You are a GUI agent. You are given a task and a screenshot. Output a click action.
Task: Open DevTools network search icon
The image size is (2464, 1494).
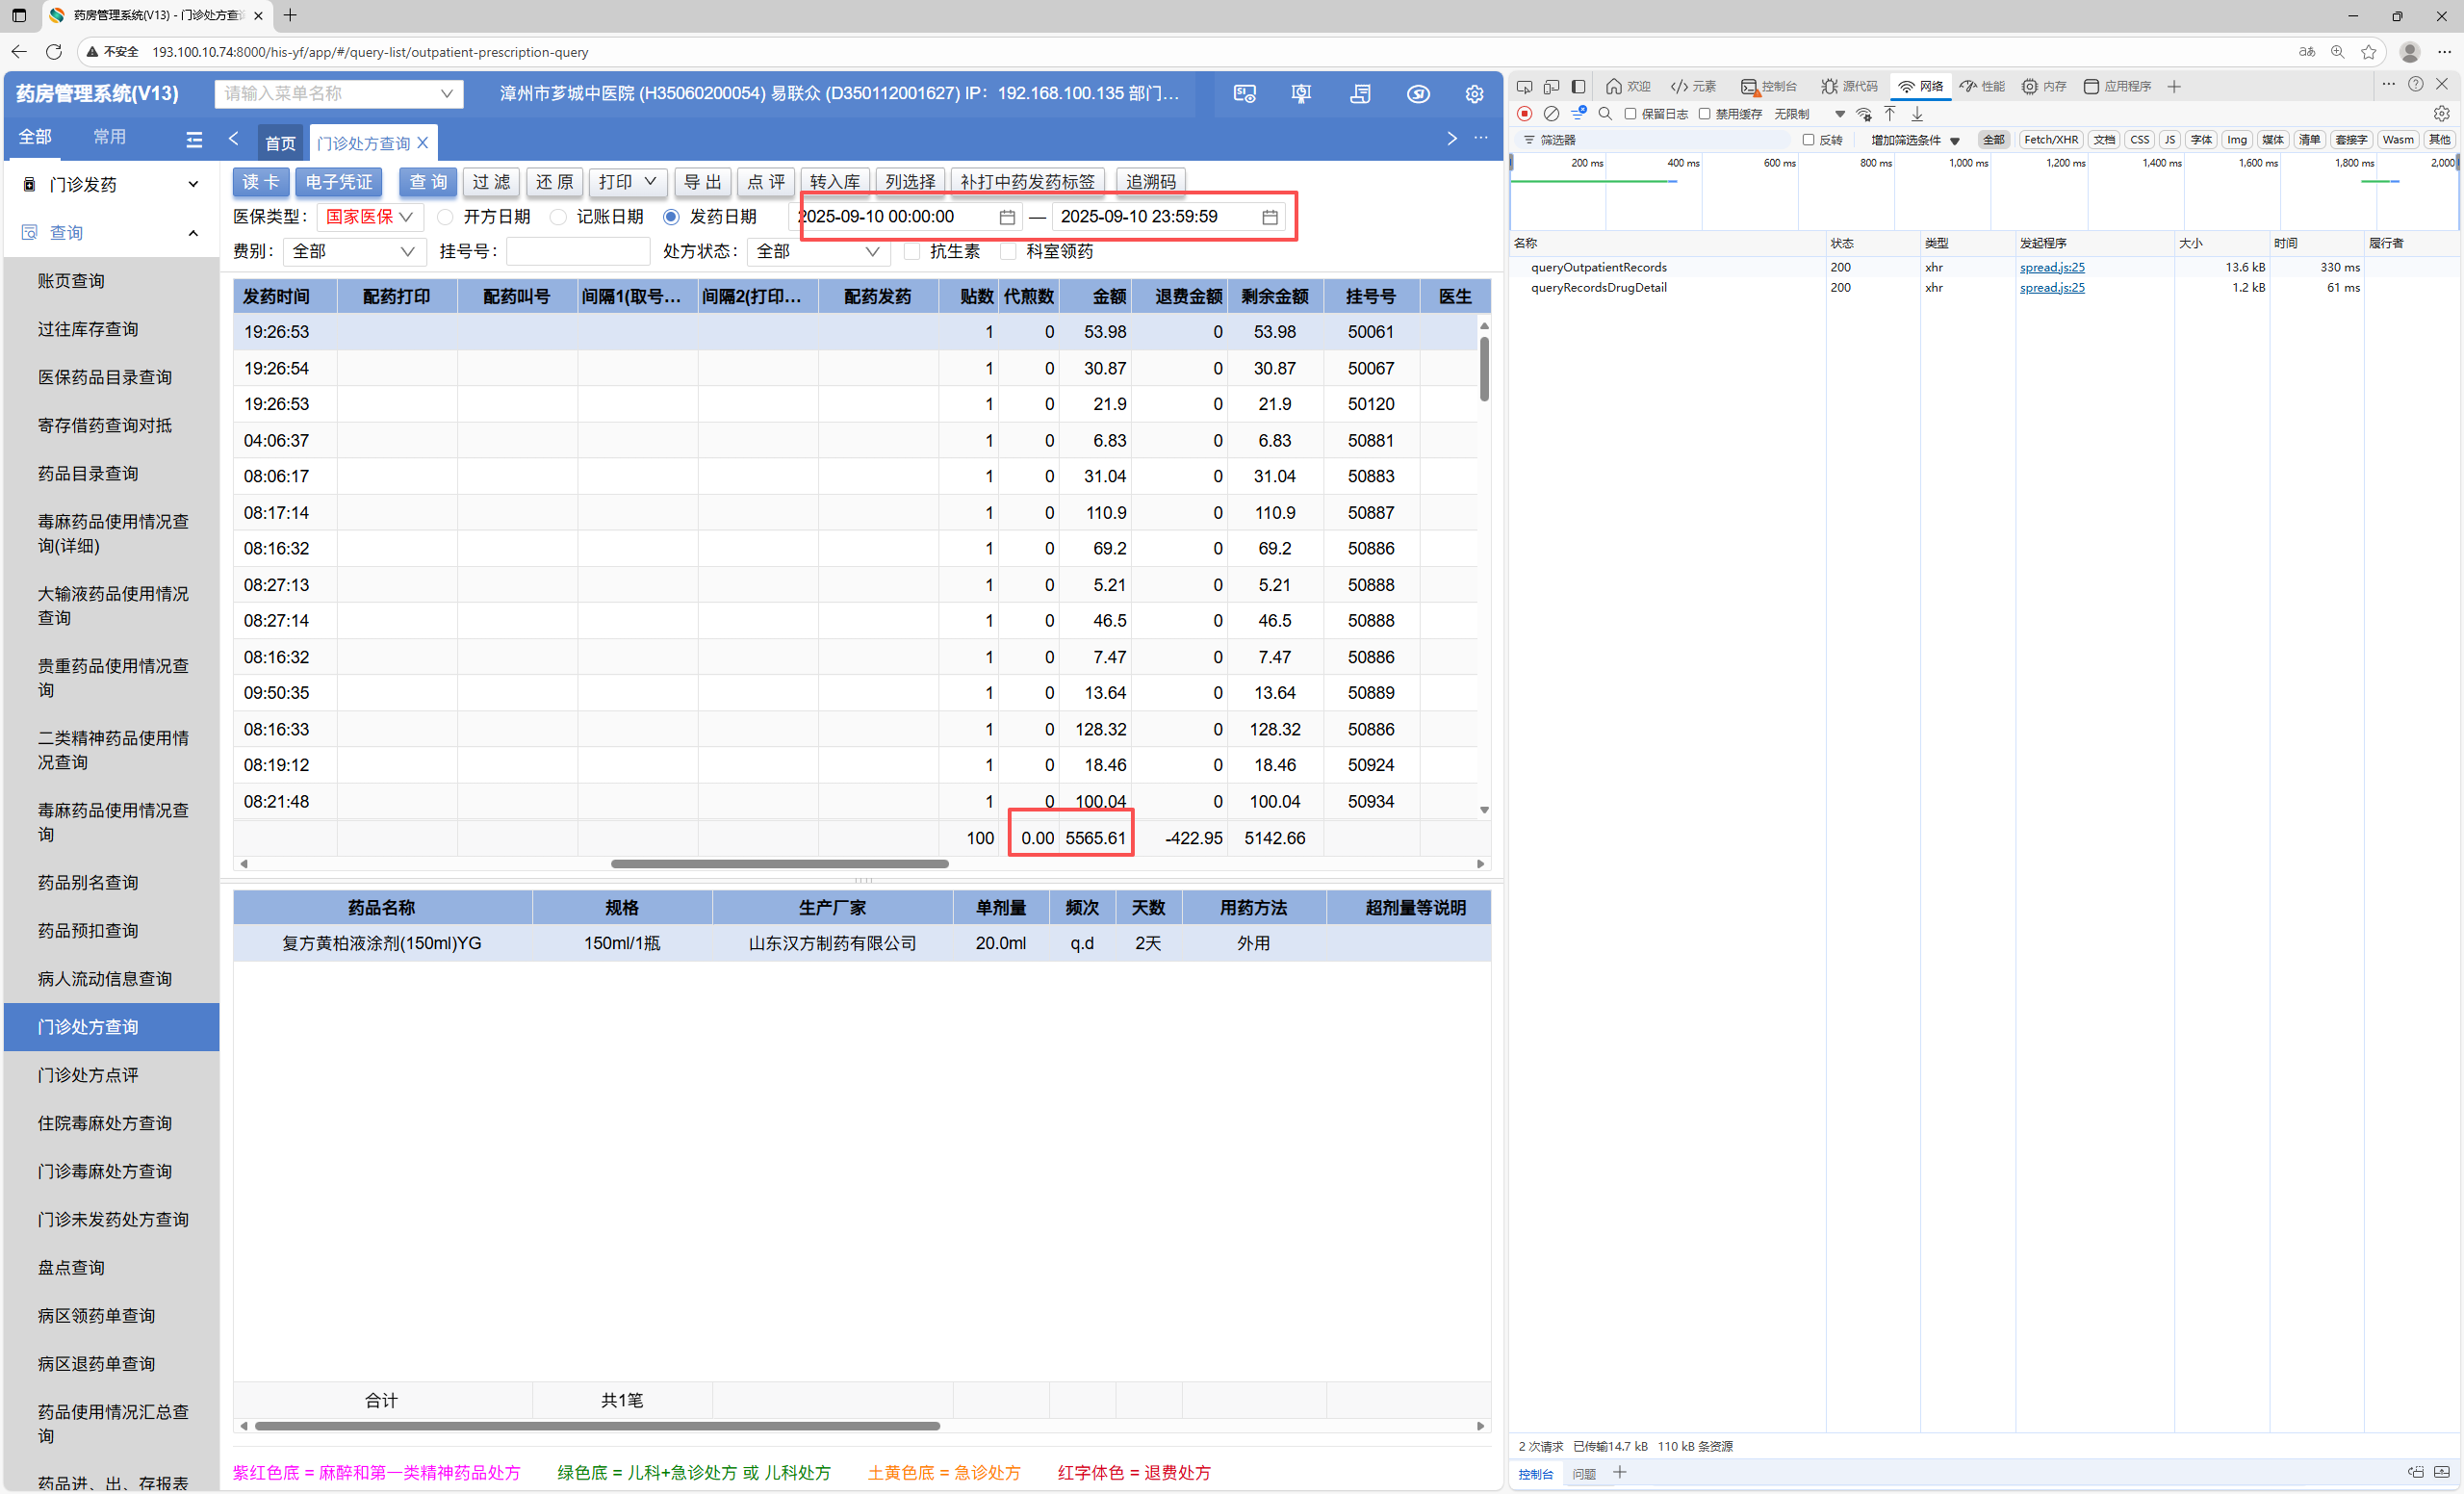coord(1605,114)
